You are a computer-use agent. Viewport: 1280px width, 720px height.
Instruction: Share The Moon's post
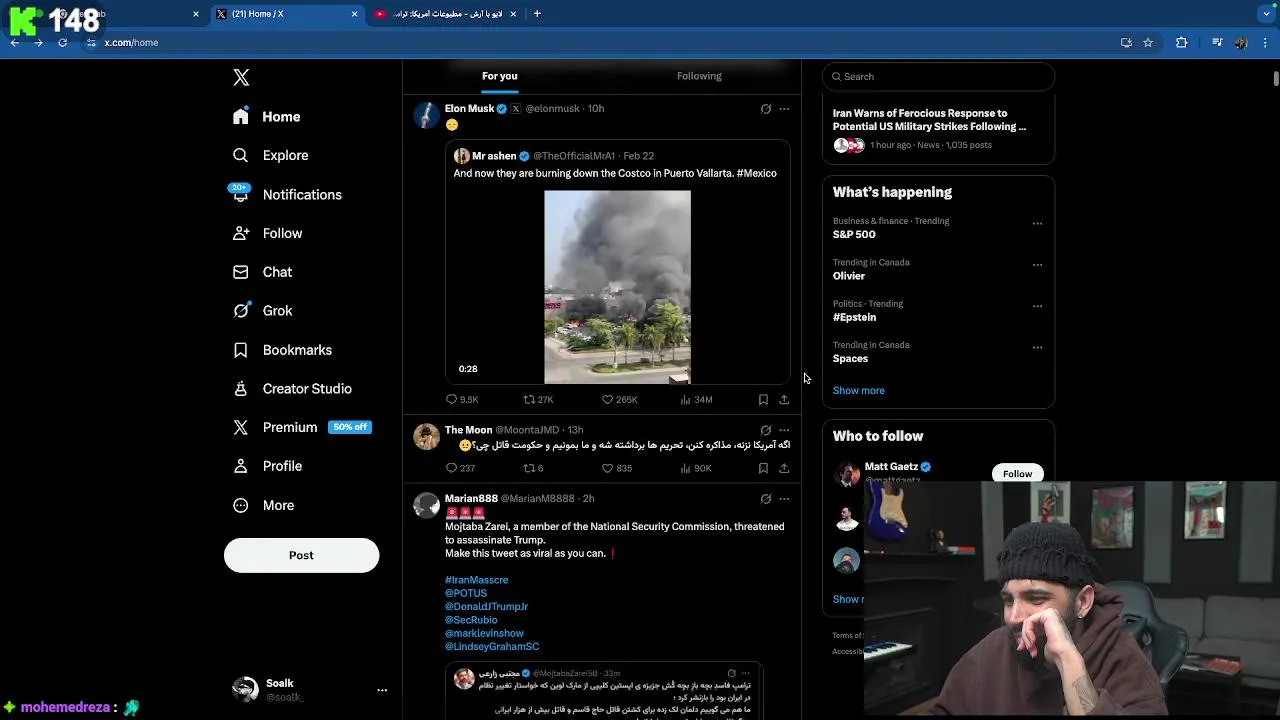pyautogui.click(x=784, y=468)
